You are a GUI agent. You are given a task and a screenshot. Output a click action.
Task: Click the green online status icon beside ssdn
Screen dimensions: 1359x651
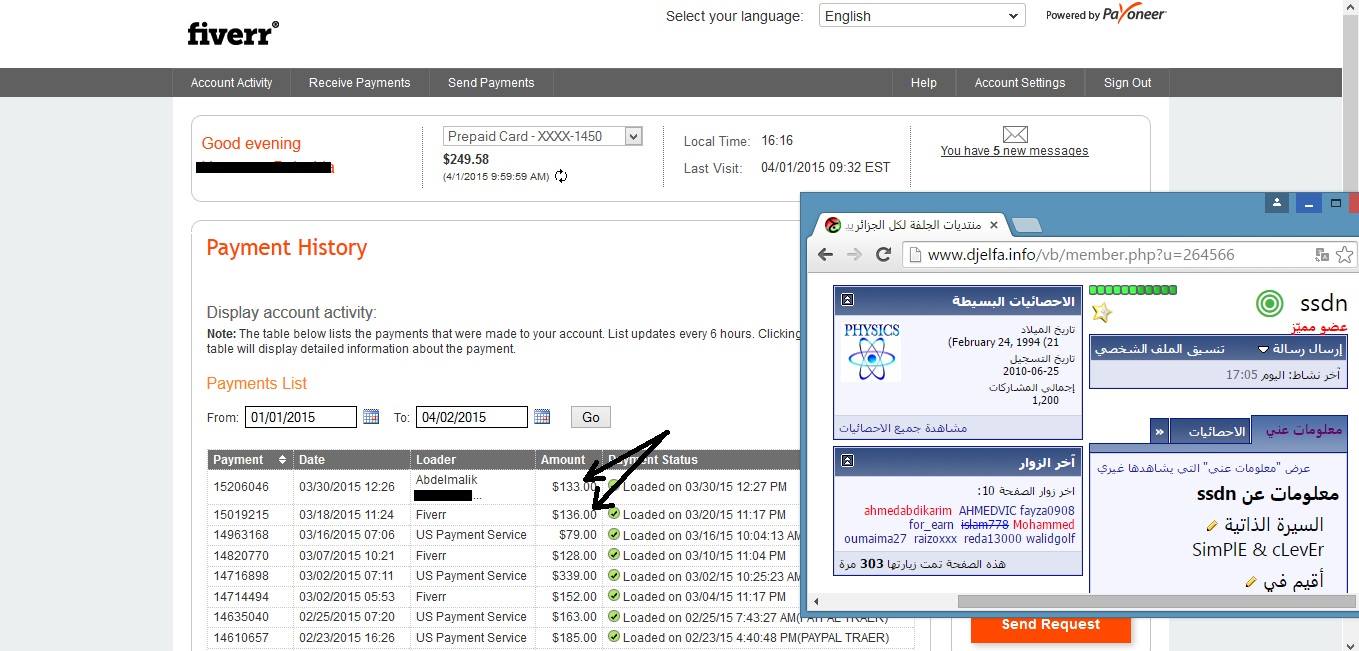[1269, 303]
